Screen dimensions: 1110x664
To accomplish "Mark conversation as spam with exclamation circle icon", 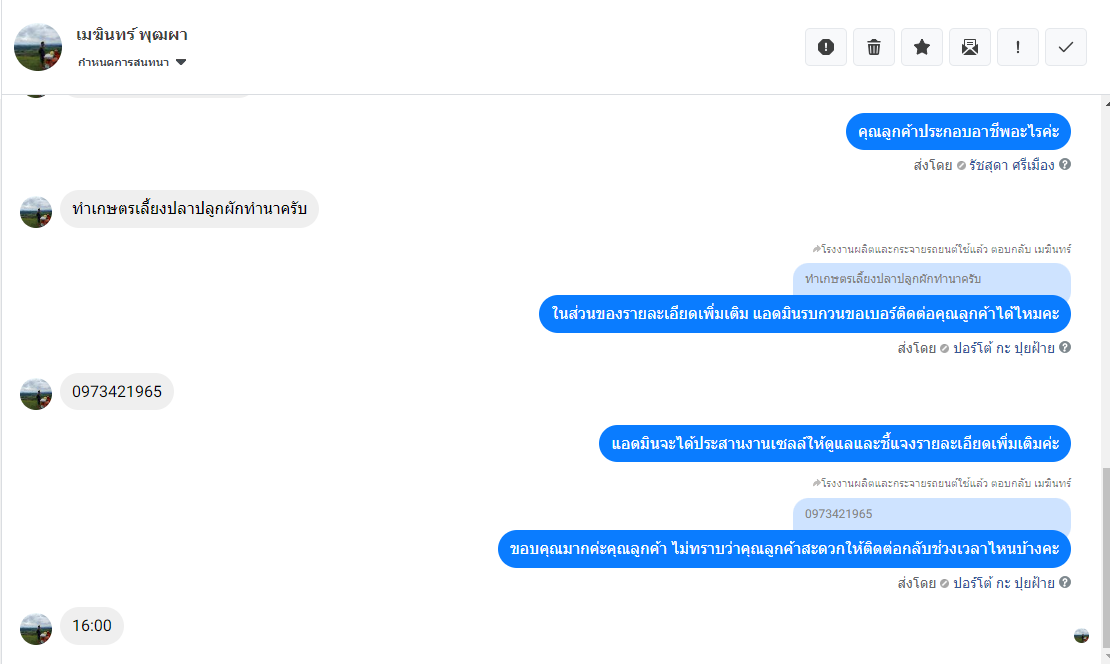I will [x=825, y=47].
